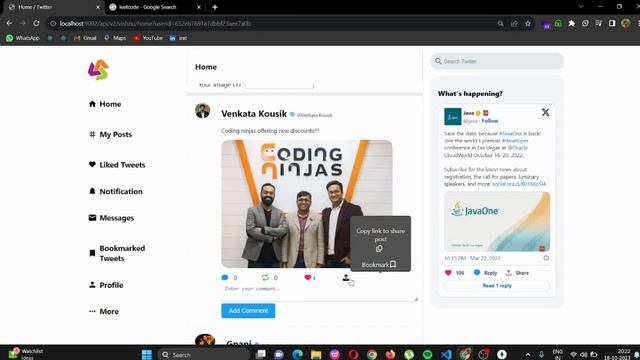This screenshot has width=640, height=360.
Task: Follow the Java account
Action: (x=490, y=121)
